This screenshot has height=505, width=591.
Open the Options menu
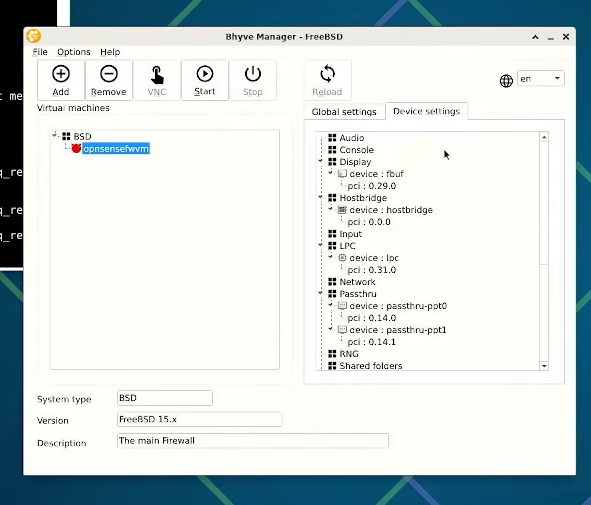(x=73, y=52)
